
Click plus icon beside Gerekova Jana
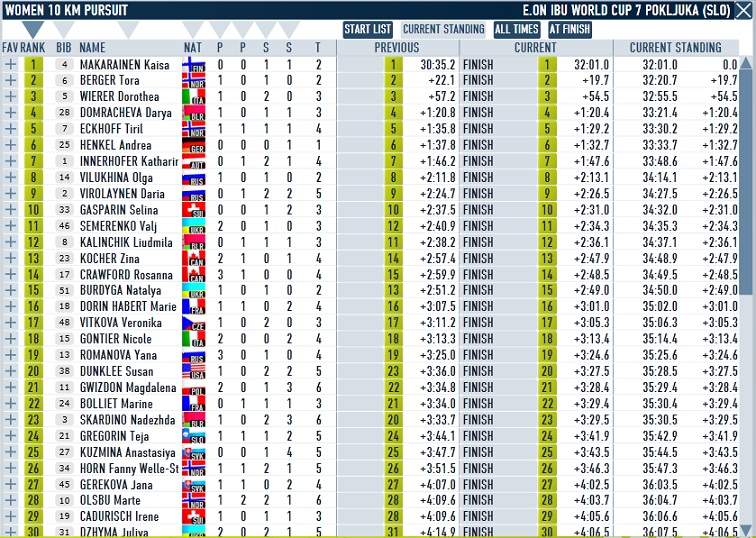pyautogui.click(x=10, y=484)
